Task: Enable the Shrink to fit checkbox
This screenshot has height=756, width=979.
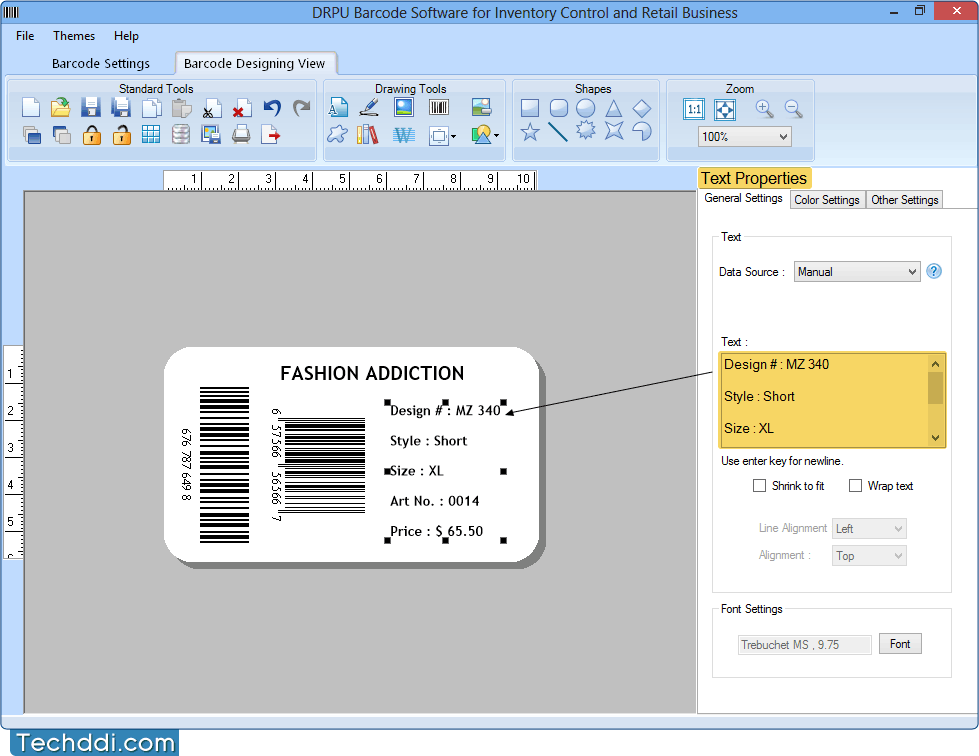Action: (x=759, y=486)
